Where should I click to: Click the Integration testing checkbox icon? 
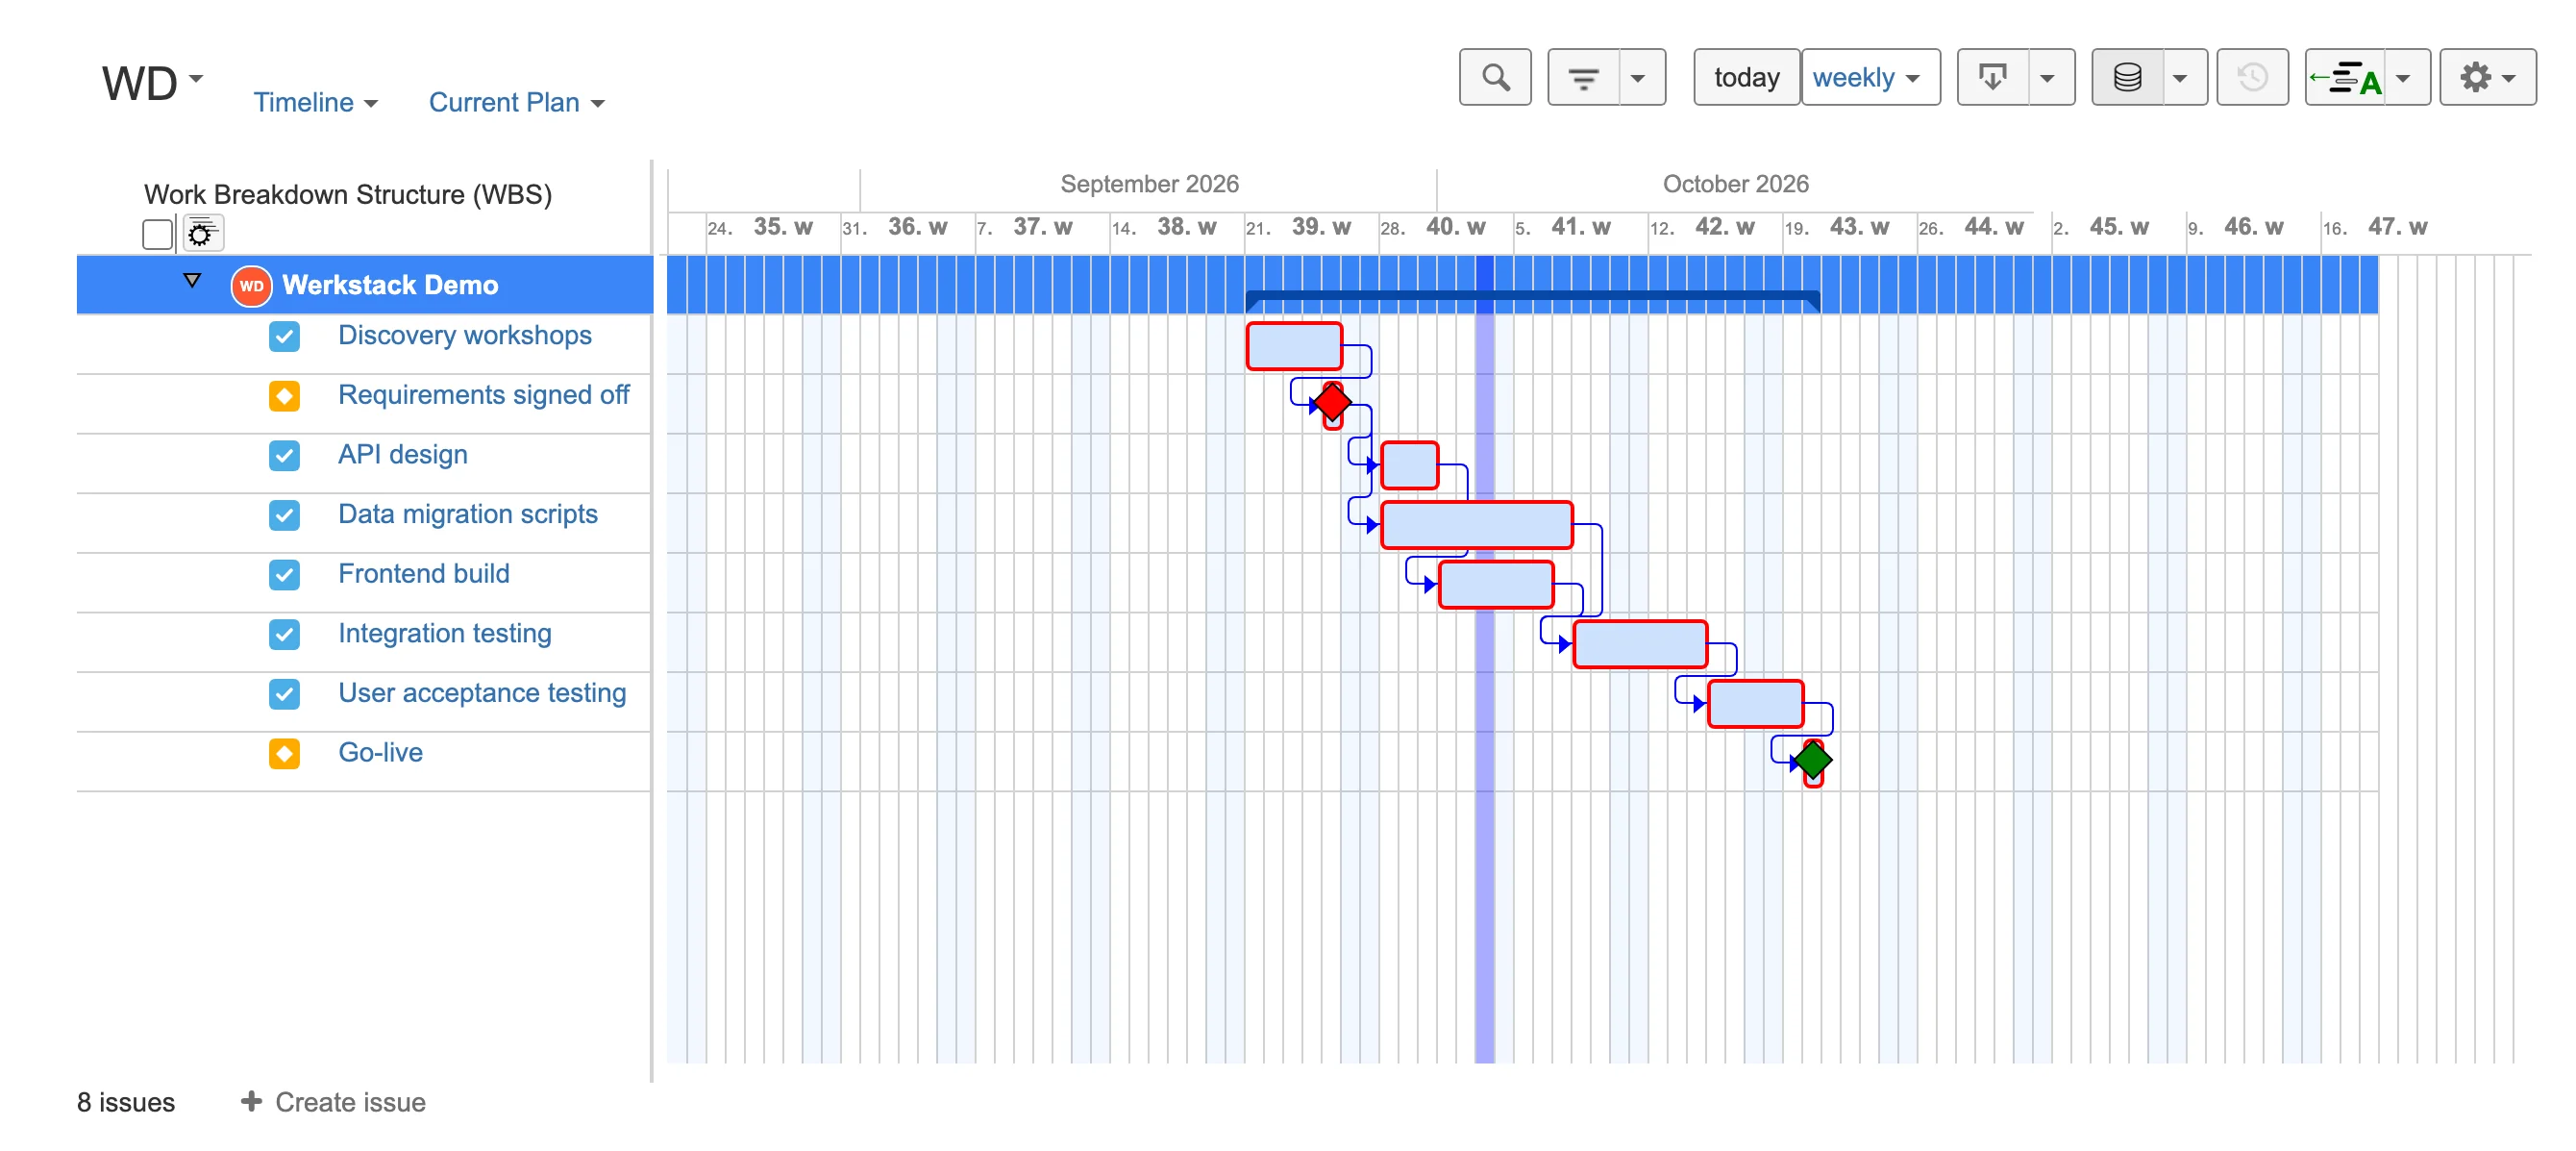284,634
